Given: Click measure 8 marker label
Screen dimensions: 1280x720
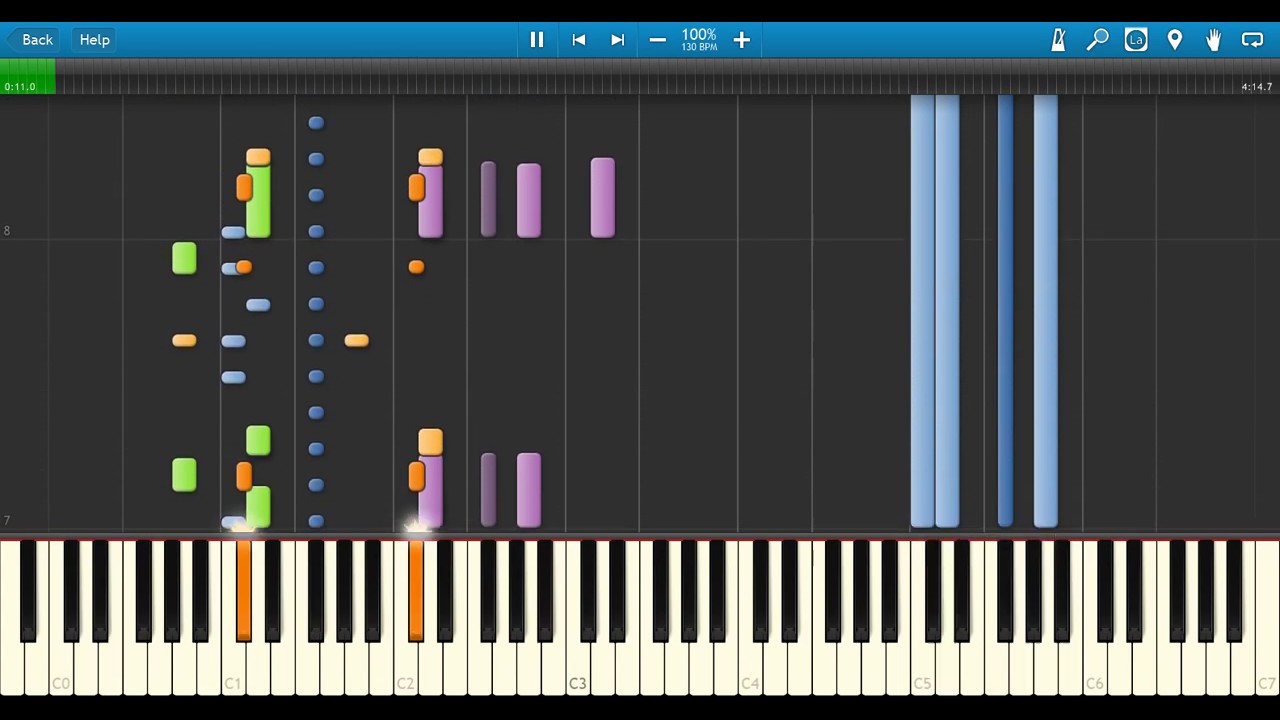Looking at the screenshot, I should pyautogui.click(x=7, y=231).
